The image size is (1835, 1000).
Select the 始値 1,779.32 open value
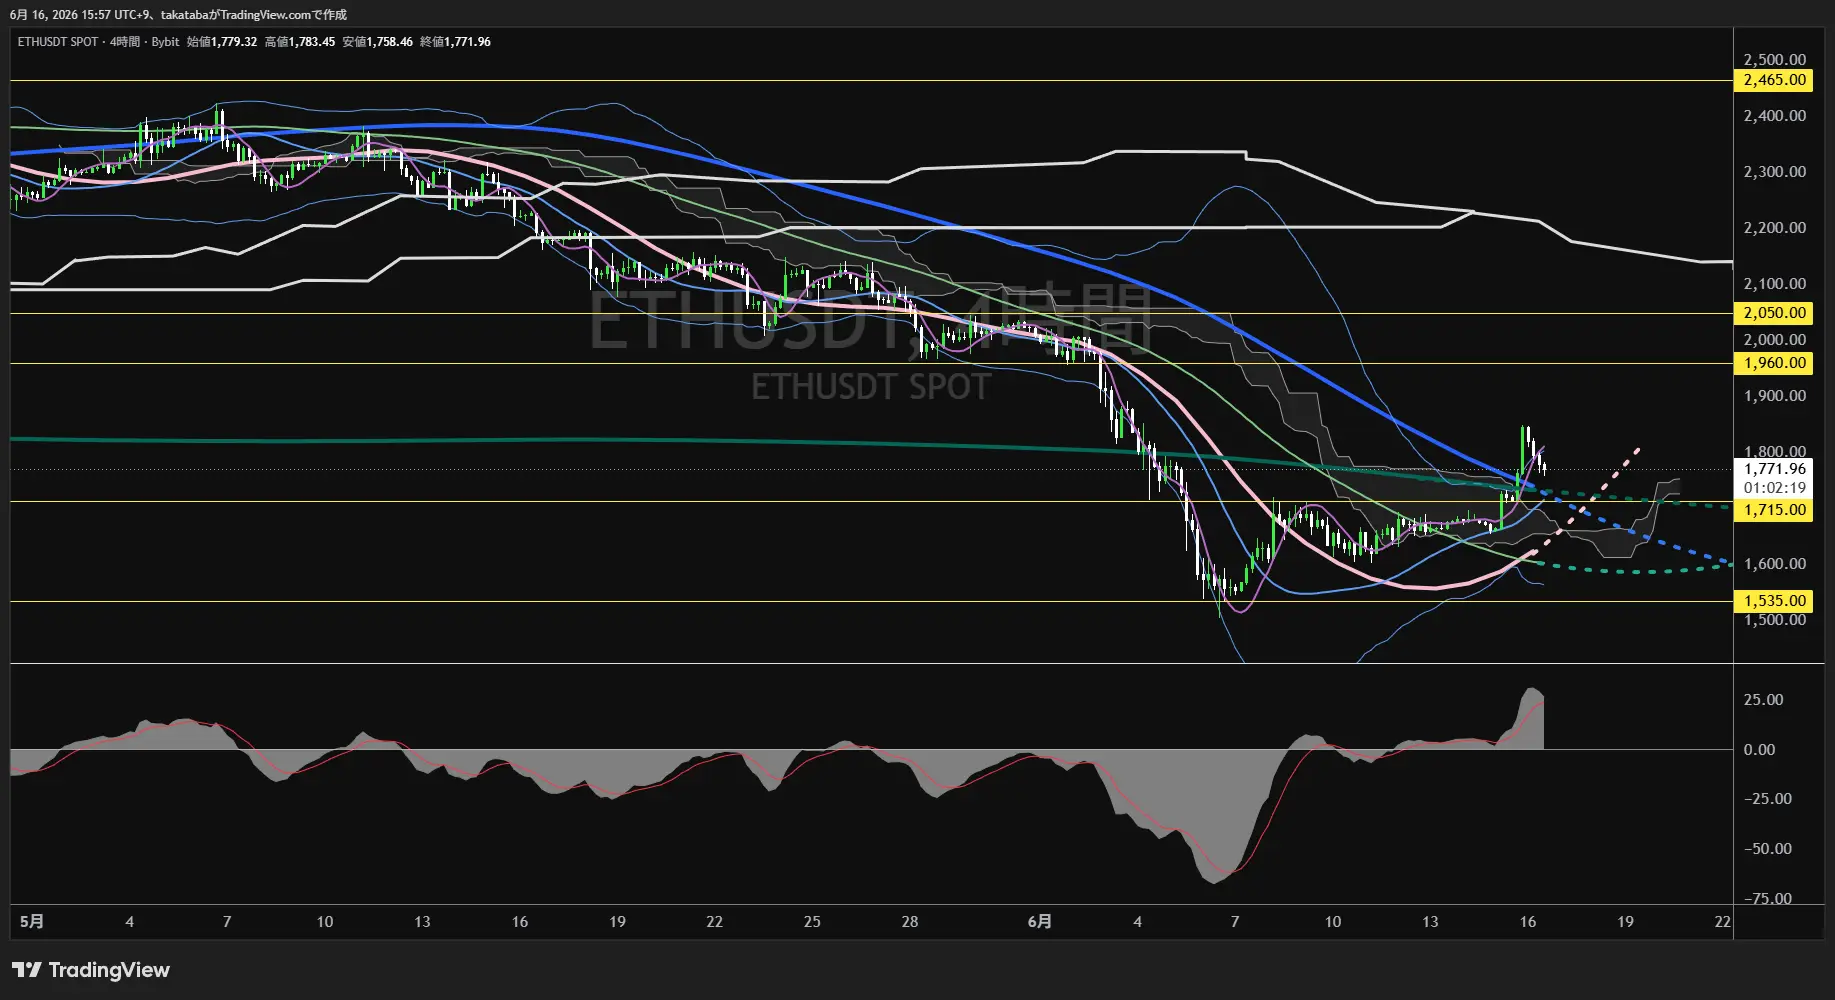point(222,42)
